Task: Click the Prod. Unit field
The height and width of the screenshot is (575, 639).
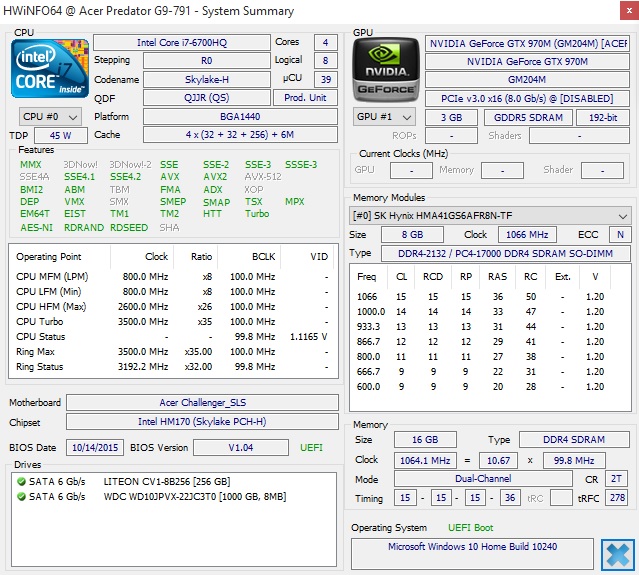Action: tap(305, 98)
